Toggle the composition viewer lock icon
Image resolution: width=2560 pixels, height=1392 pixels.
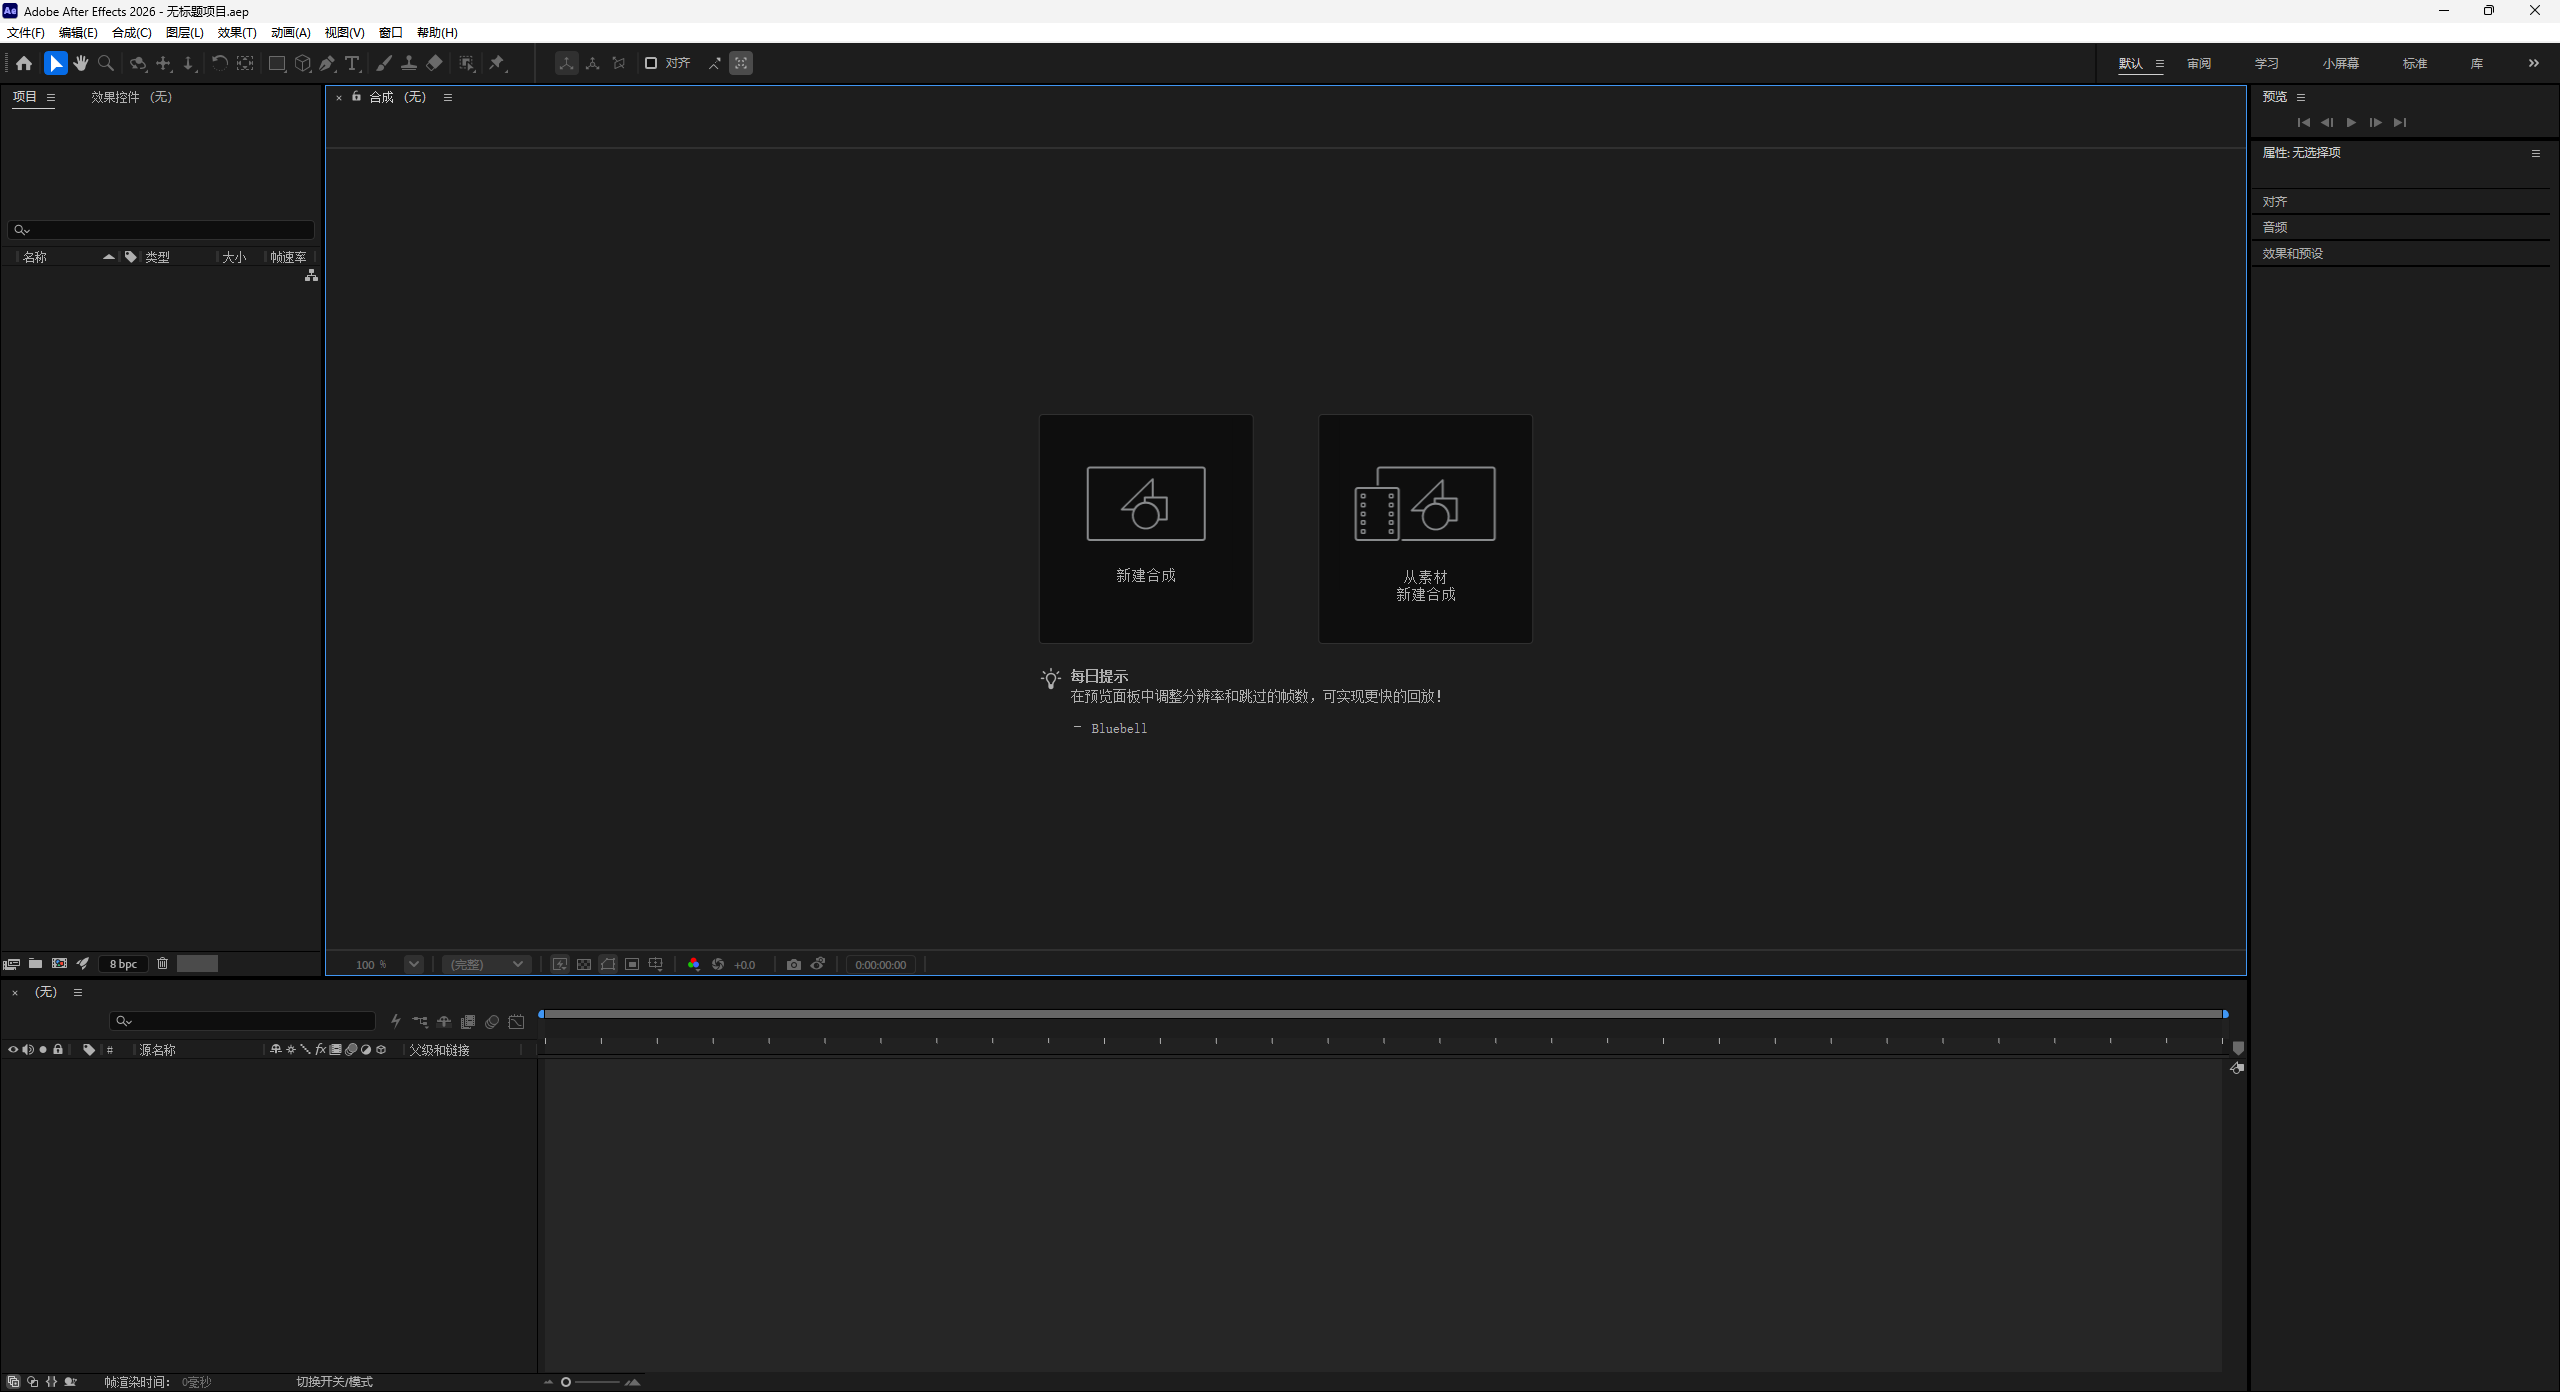356,97
